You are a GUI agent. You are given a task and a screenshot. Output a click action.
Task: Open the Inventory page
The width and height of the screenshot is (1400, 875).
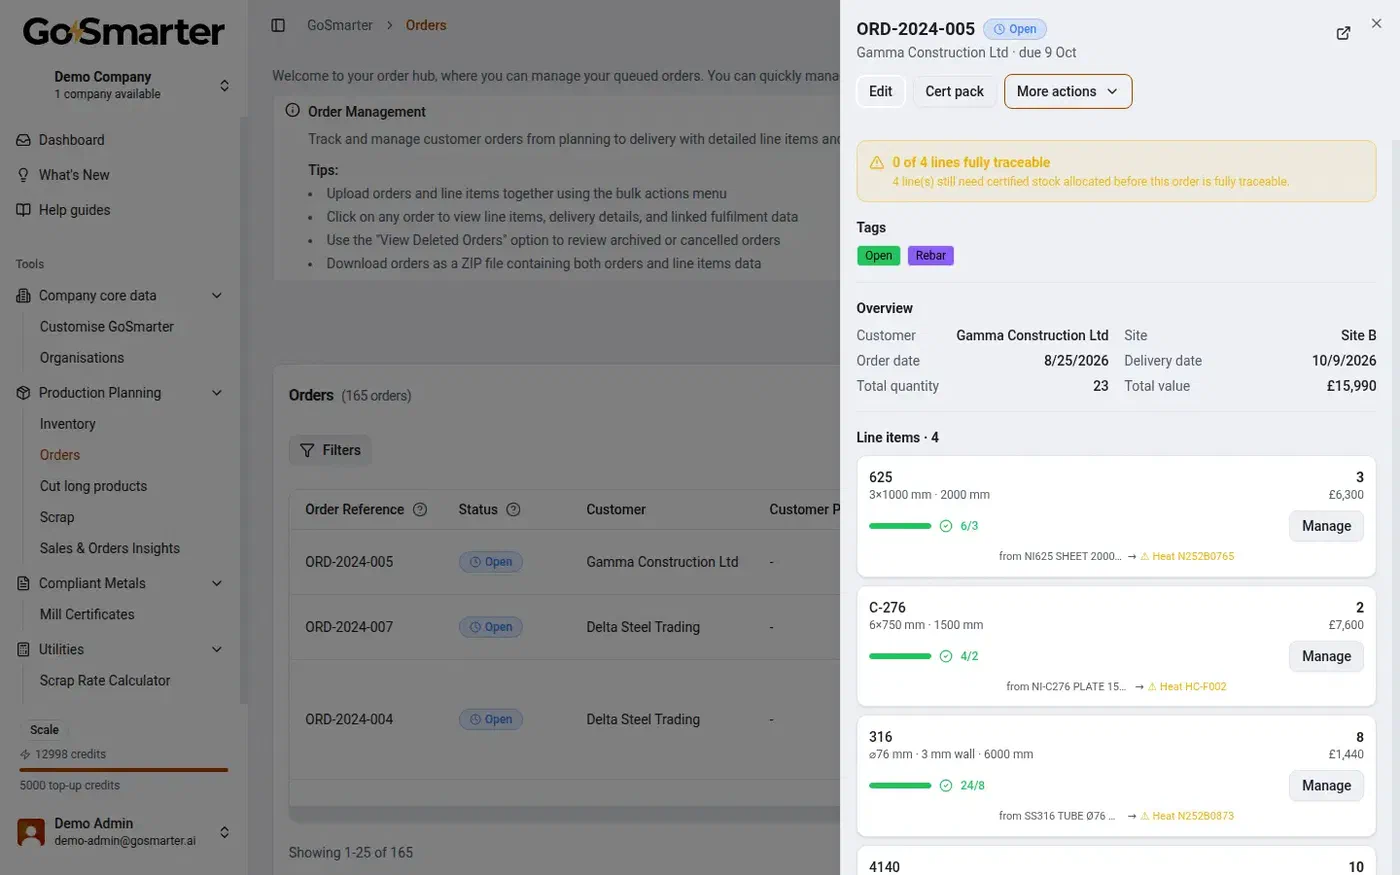68,424
